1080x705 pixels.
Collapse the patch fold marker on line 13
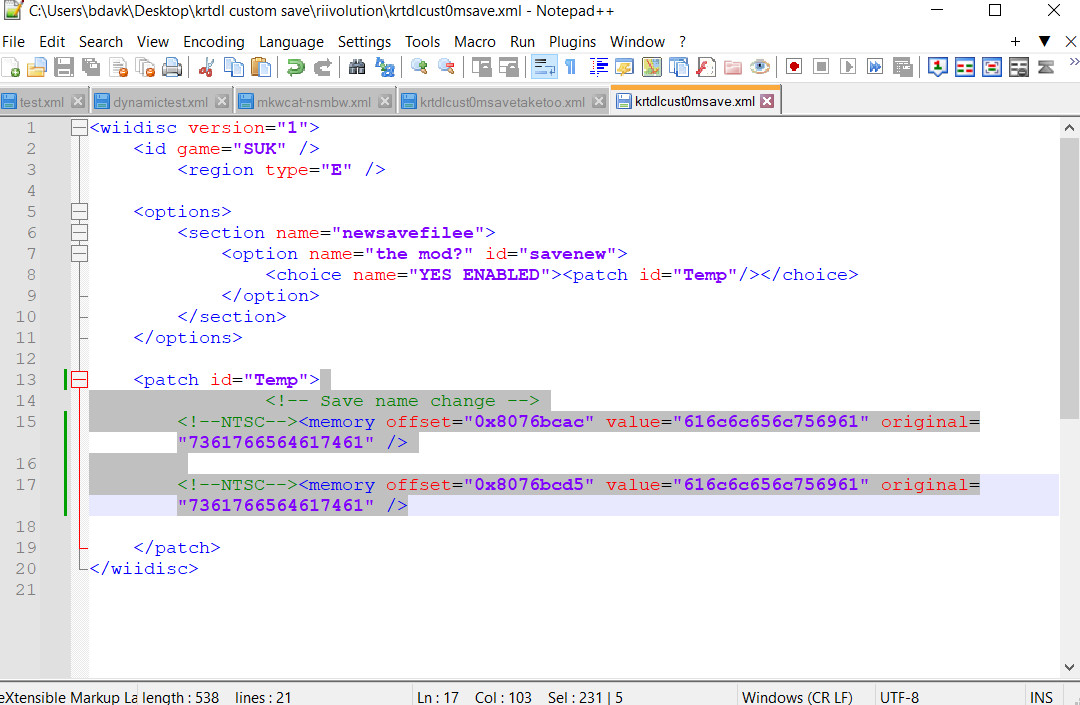click(x=79, y=380)
